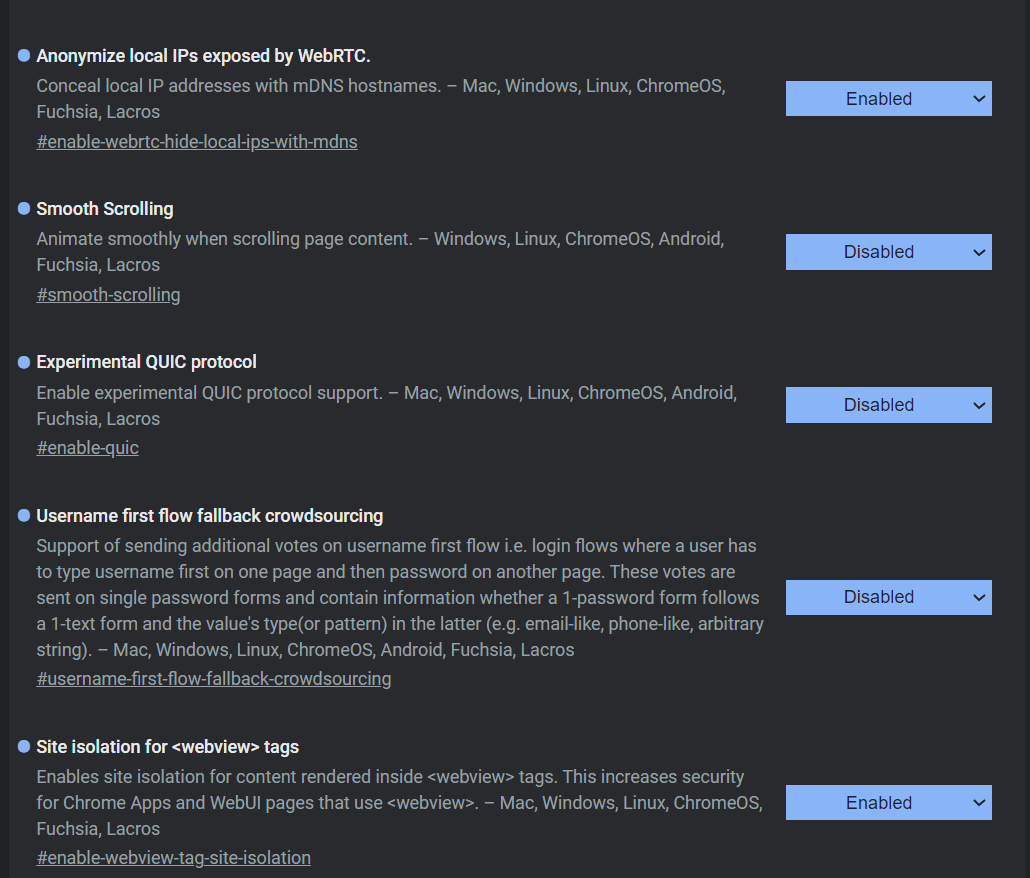Click the Smooth Scrolling heading text

[x=105, y=209]
